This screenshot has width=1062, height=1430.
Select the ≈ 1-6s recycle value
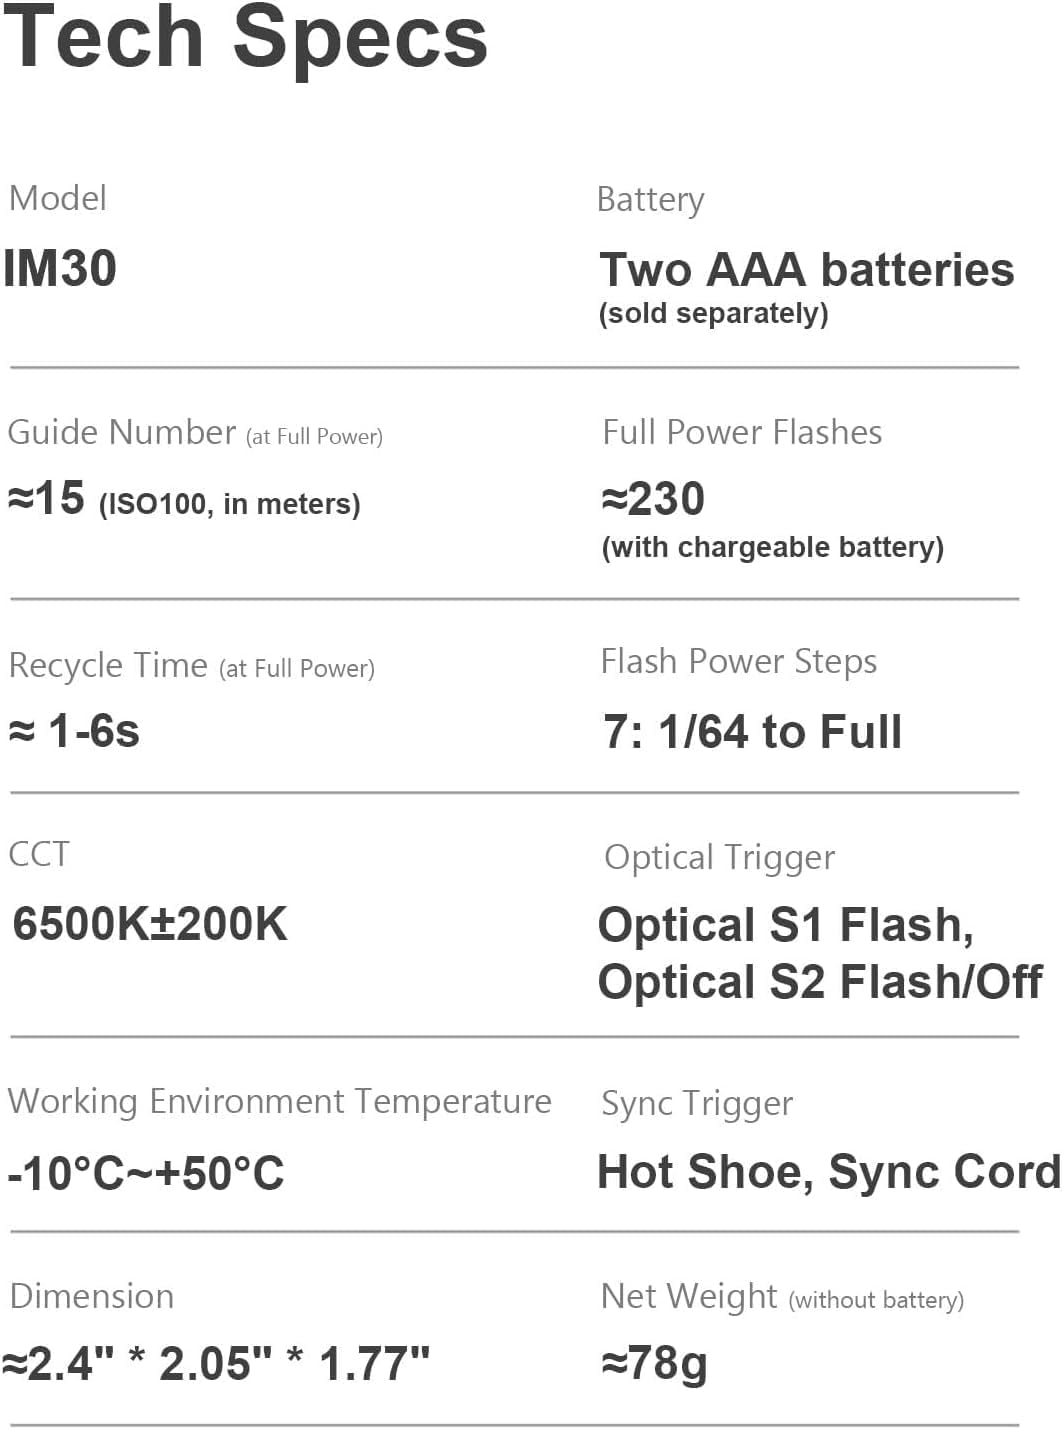point(74,731)
